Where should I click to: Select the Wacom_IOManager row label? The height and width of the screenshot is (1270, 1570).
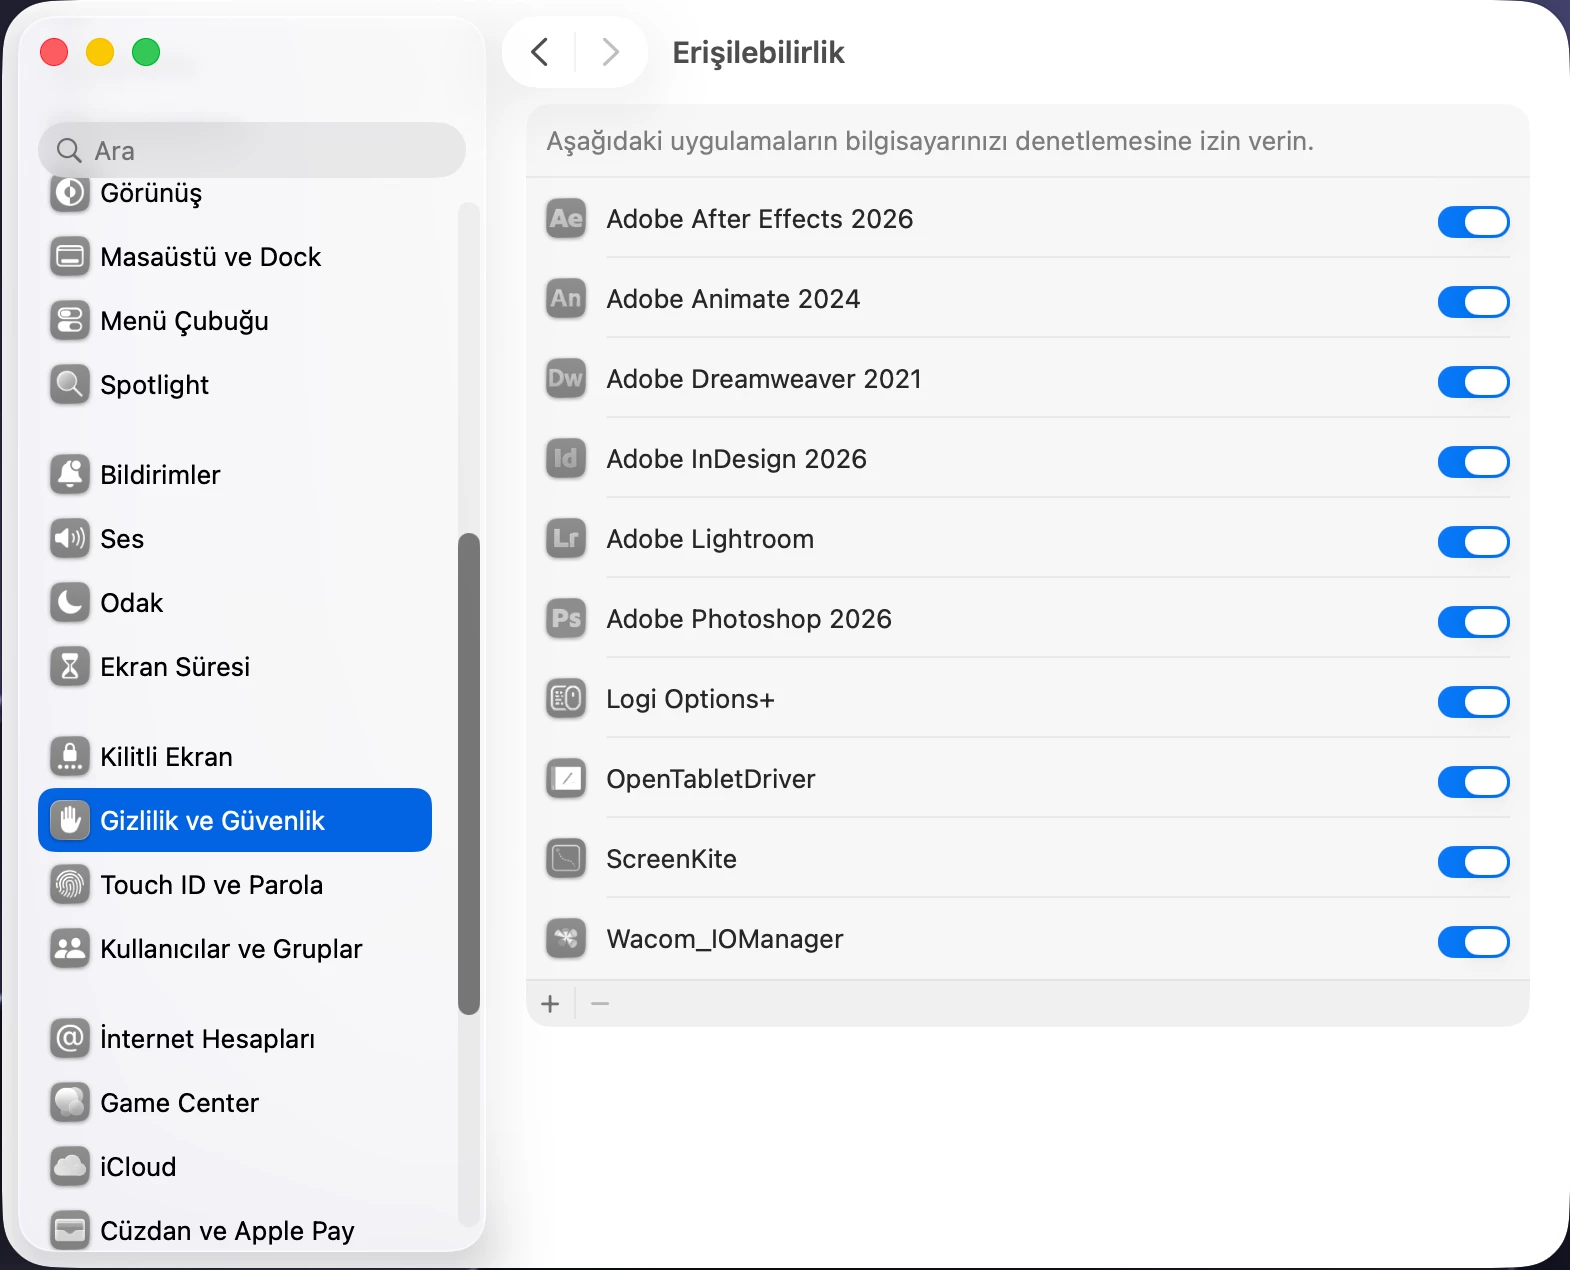coord(725,939)
